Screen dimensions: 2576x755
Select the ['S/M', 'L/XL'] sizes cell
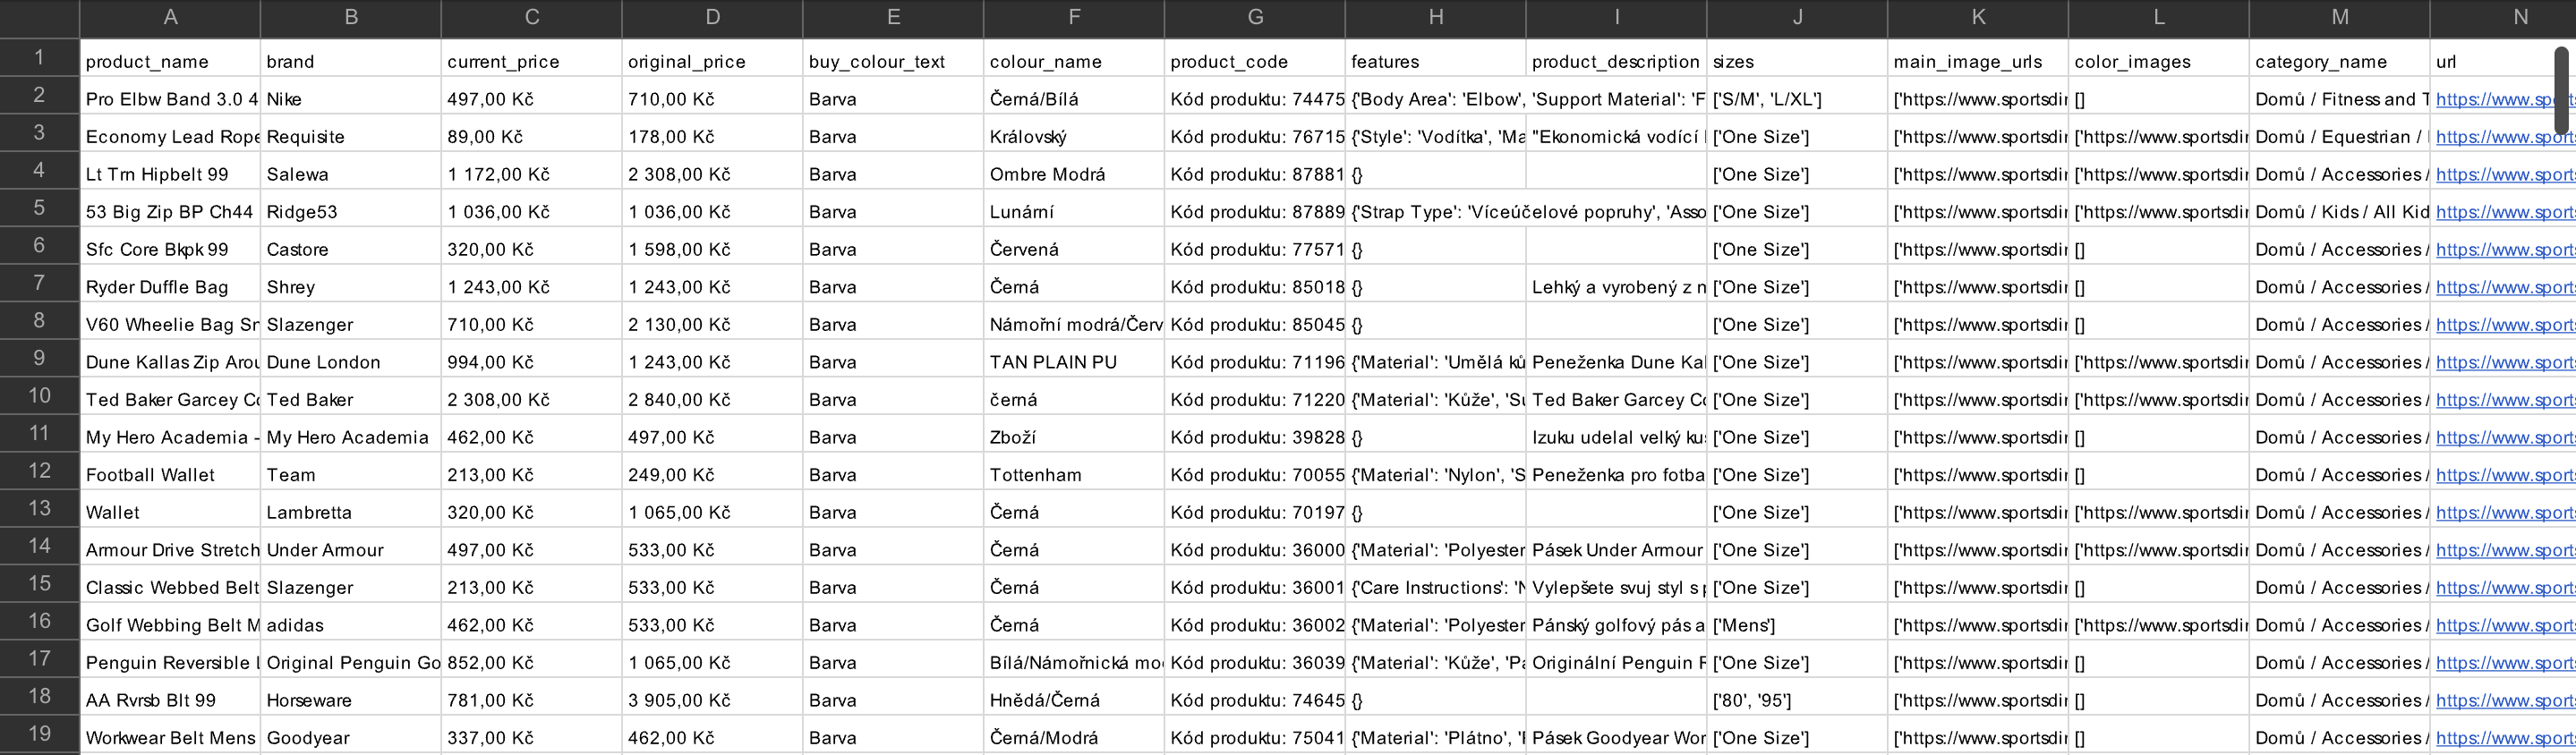pos(1796,99)
